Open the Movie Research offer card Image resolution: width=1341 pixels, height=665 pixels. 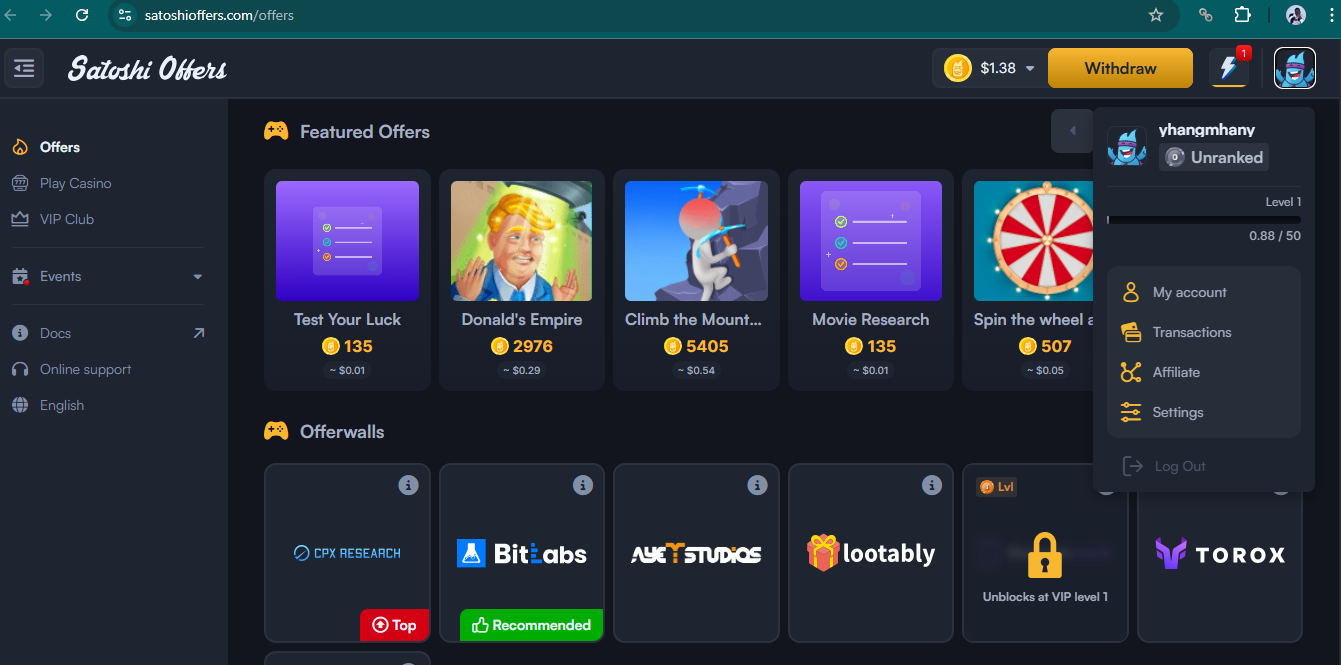[871, 280]
